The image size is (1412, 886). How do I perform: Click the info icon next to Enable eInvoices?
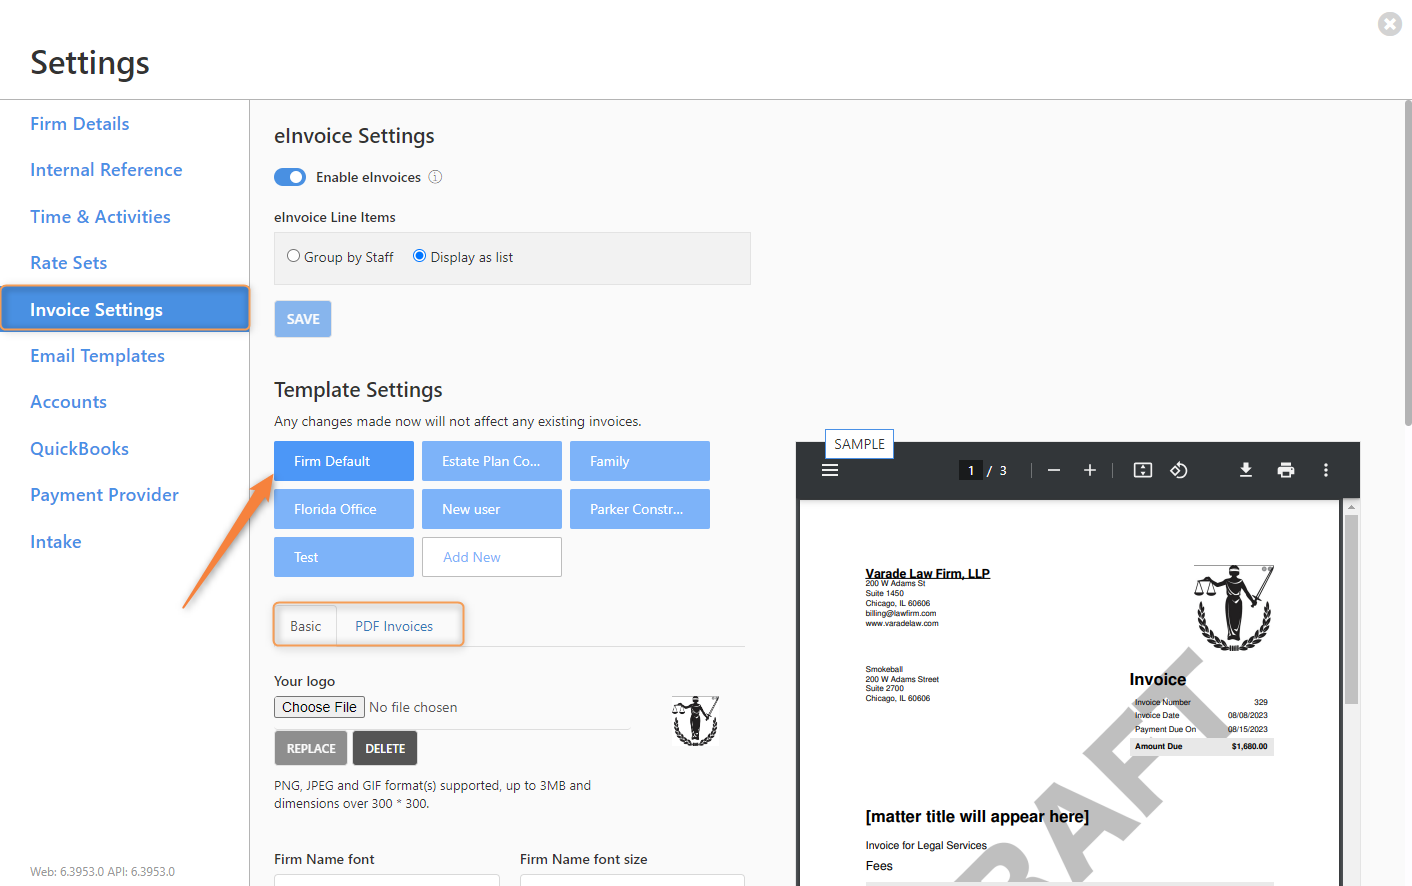click(435, 177)
